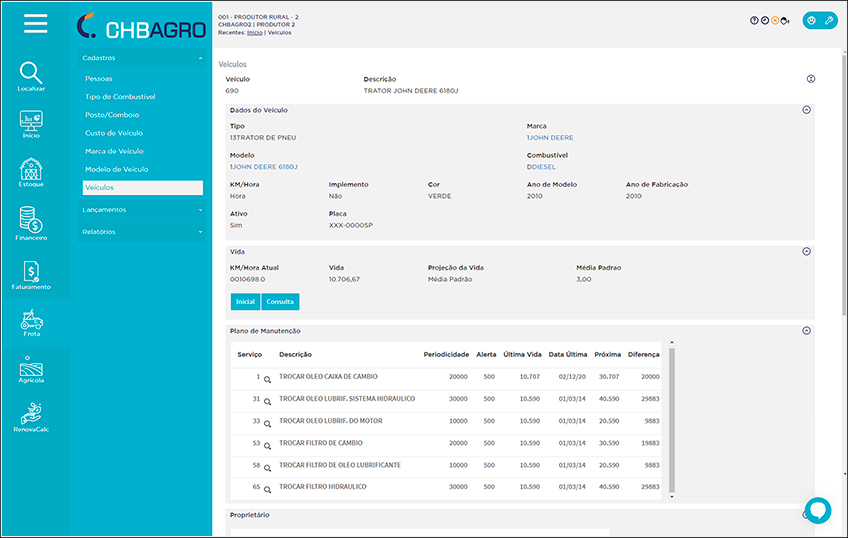The height and width of the screenshot is (538, 848).
Task: Launch the RenovaCalc tool
Action: pyautogui.click(x=31, y=414)
